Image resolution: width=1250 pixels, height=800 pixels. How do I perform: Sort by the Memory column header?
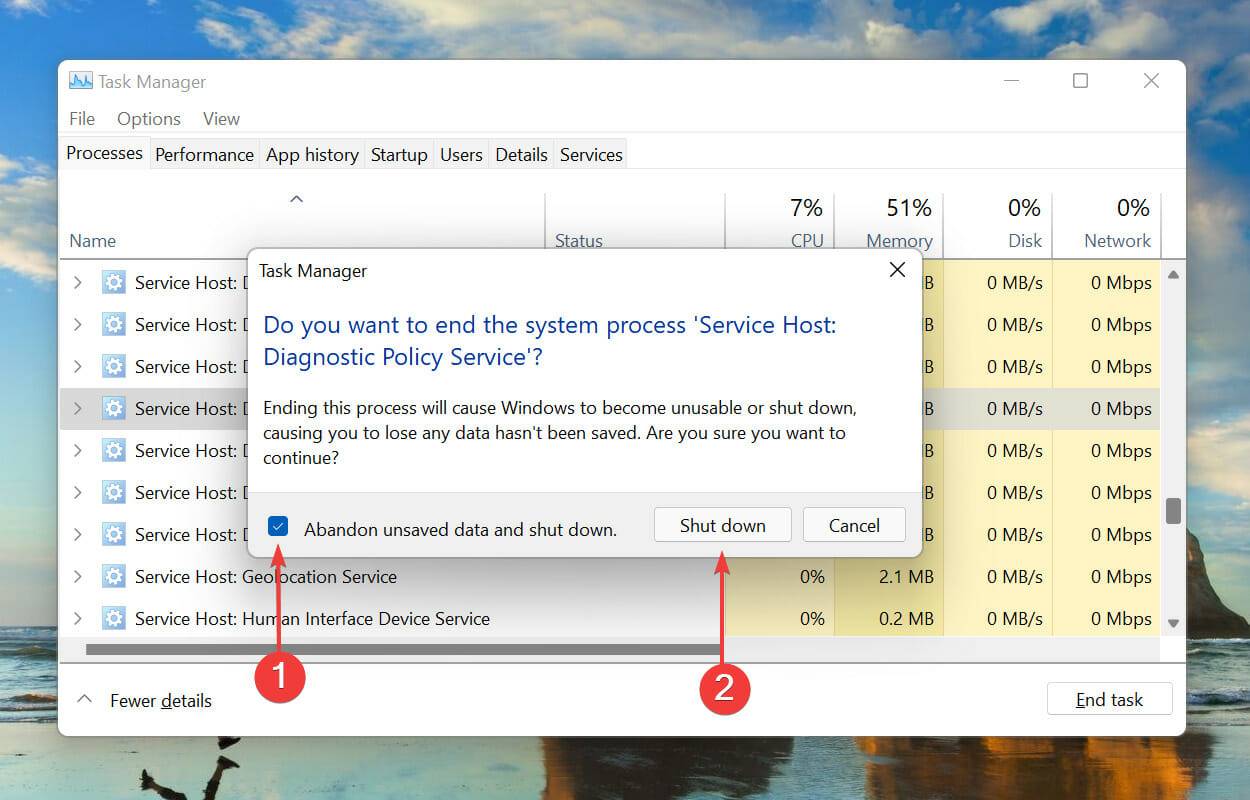coord(899,241)
